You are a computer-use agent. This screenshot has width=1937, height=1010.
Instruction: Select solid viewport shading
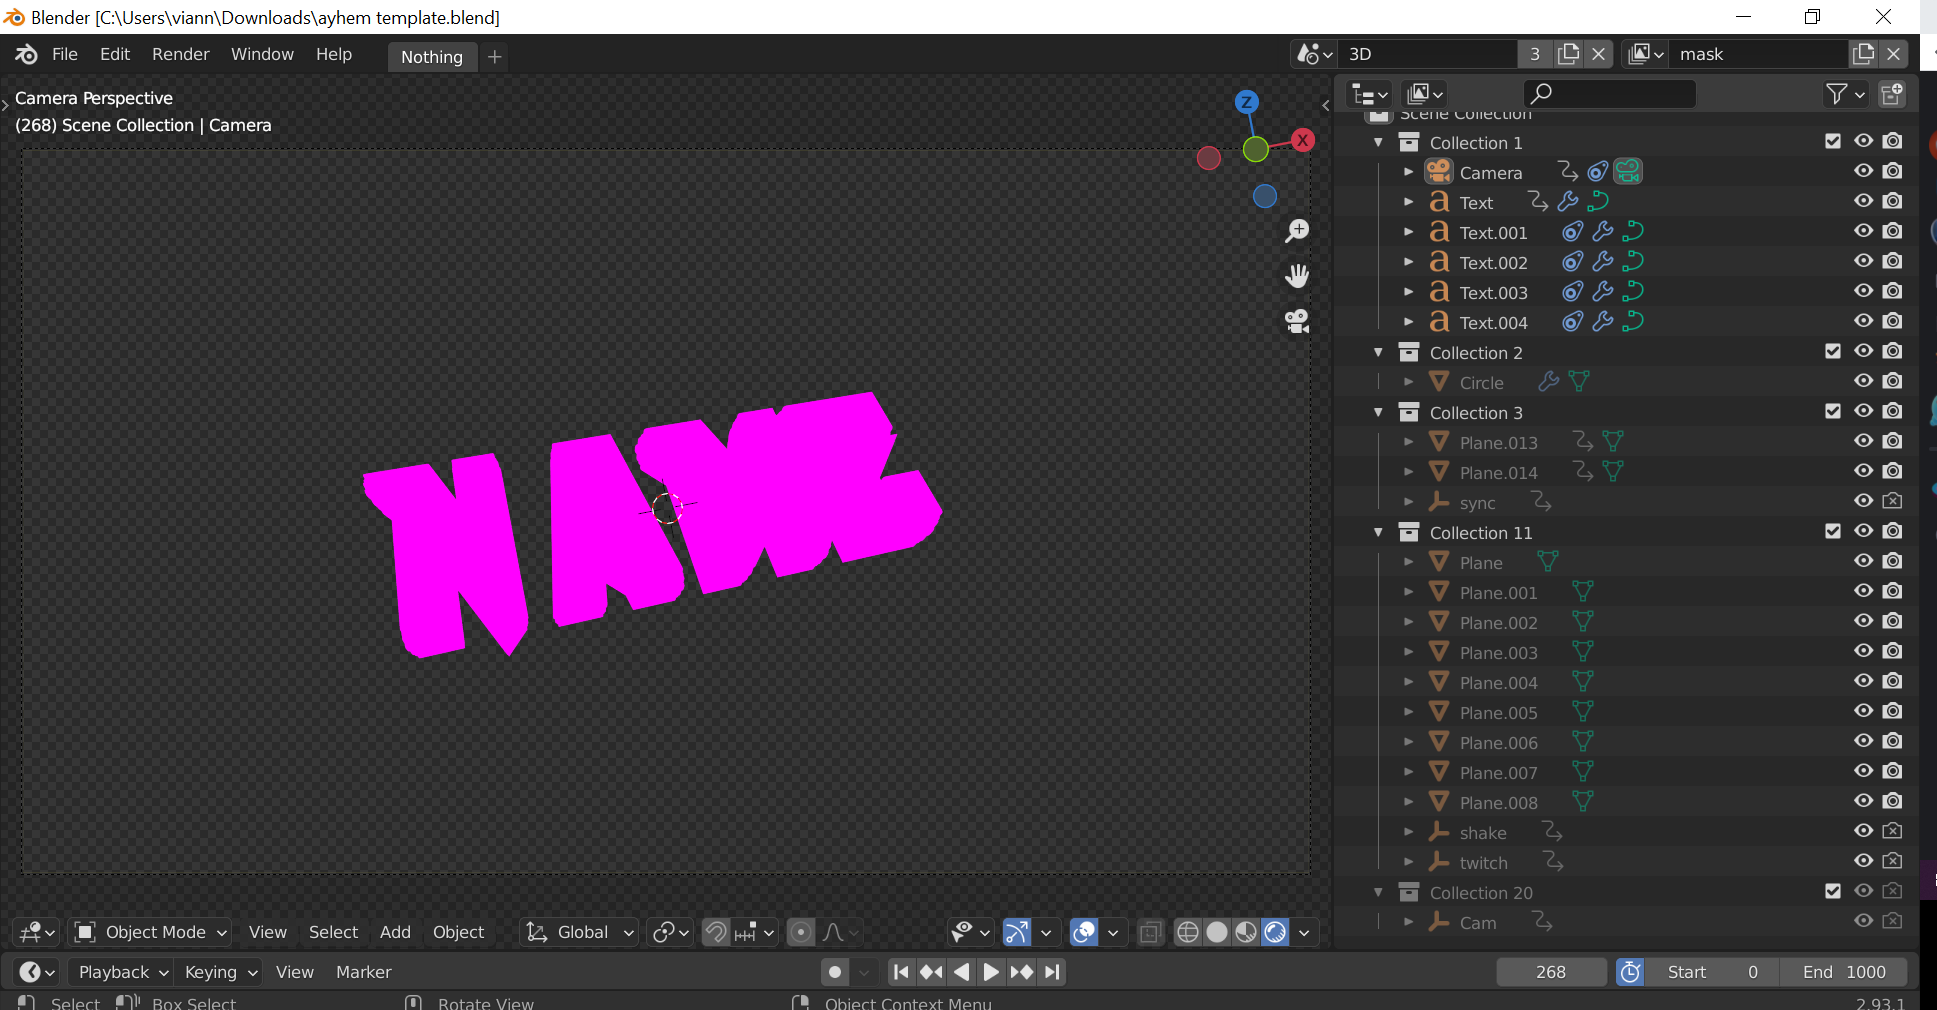pyautogui.click(x=1217, y=932)
